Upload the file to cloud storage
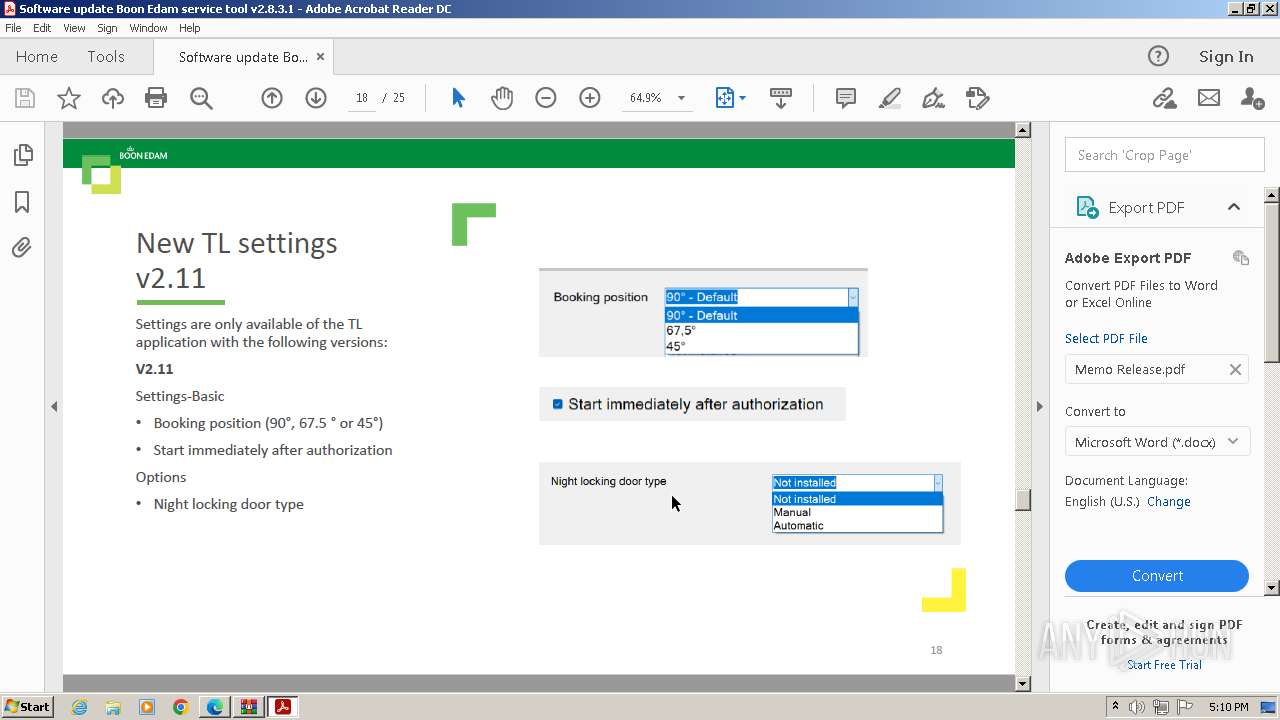 coord(113,98)
